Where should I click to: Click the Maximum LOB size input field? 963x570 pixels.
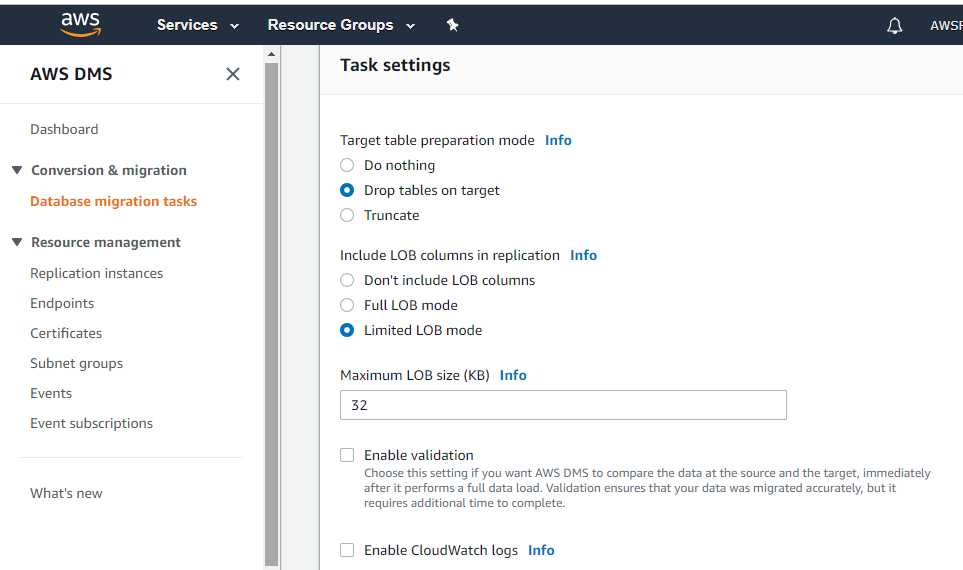(x=563, y=405)
